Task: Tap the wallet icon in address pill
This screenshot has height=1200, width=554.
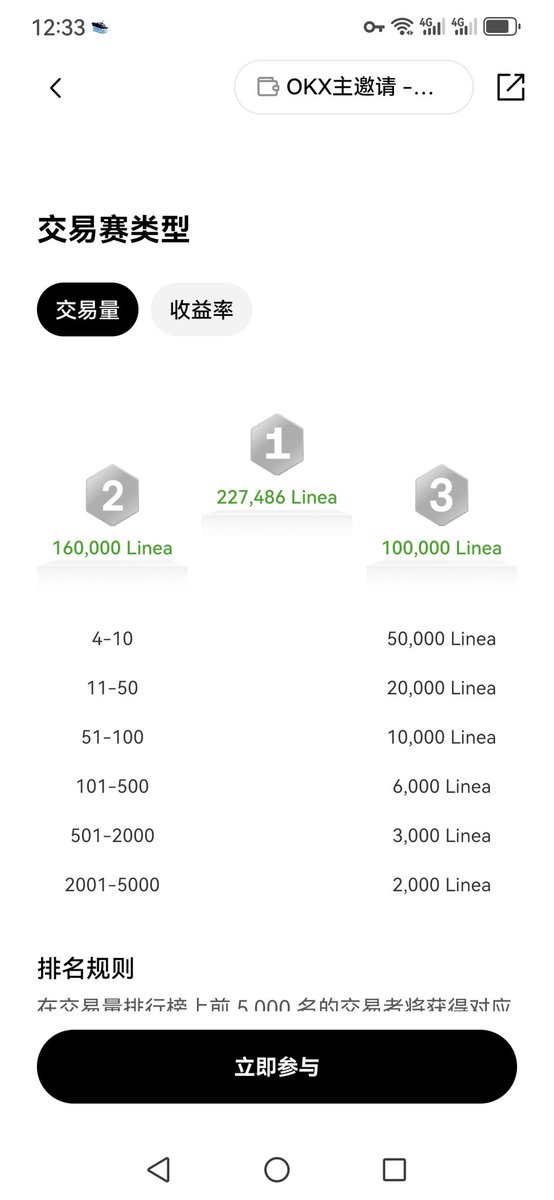Action: click(268, 87)
